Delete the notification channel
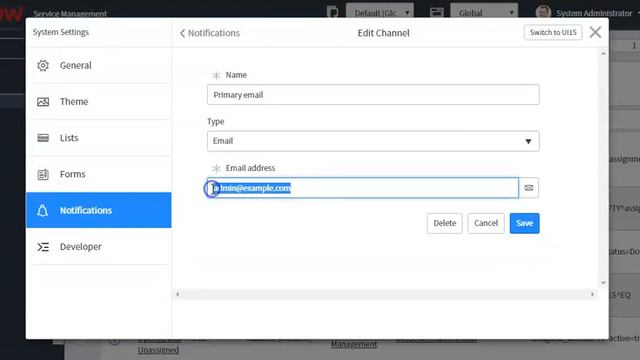The height and width of the screenshot is (360, 640). pyautogui.click(x=444, y=223)
